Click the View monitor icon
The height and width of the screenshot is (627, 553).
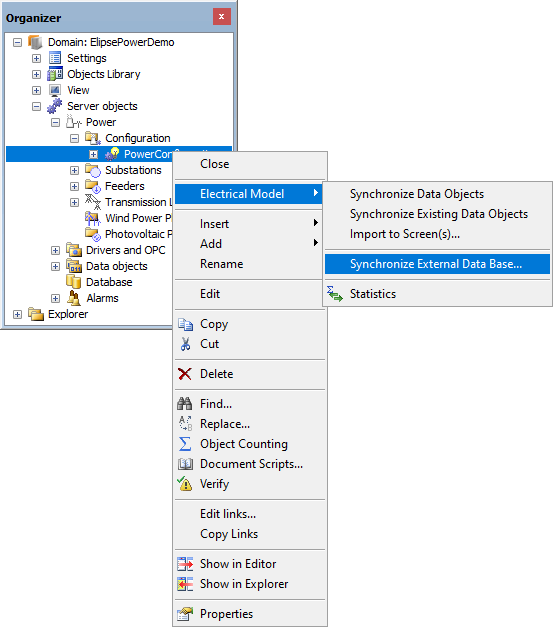click(55, 90)
